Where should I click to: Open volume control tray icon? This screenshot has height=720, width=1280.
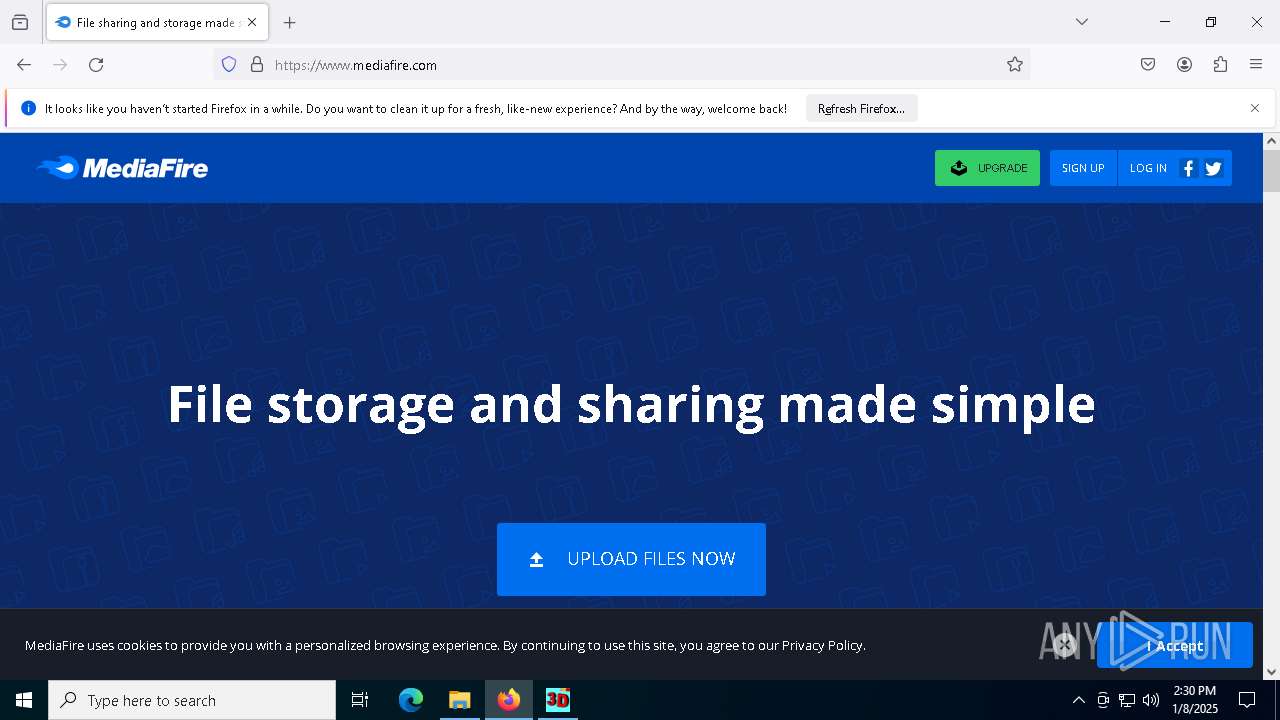[1151, 700]
